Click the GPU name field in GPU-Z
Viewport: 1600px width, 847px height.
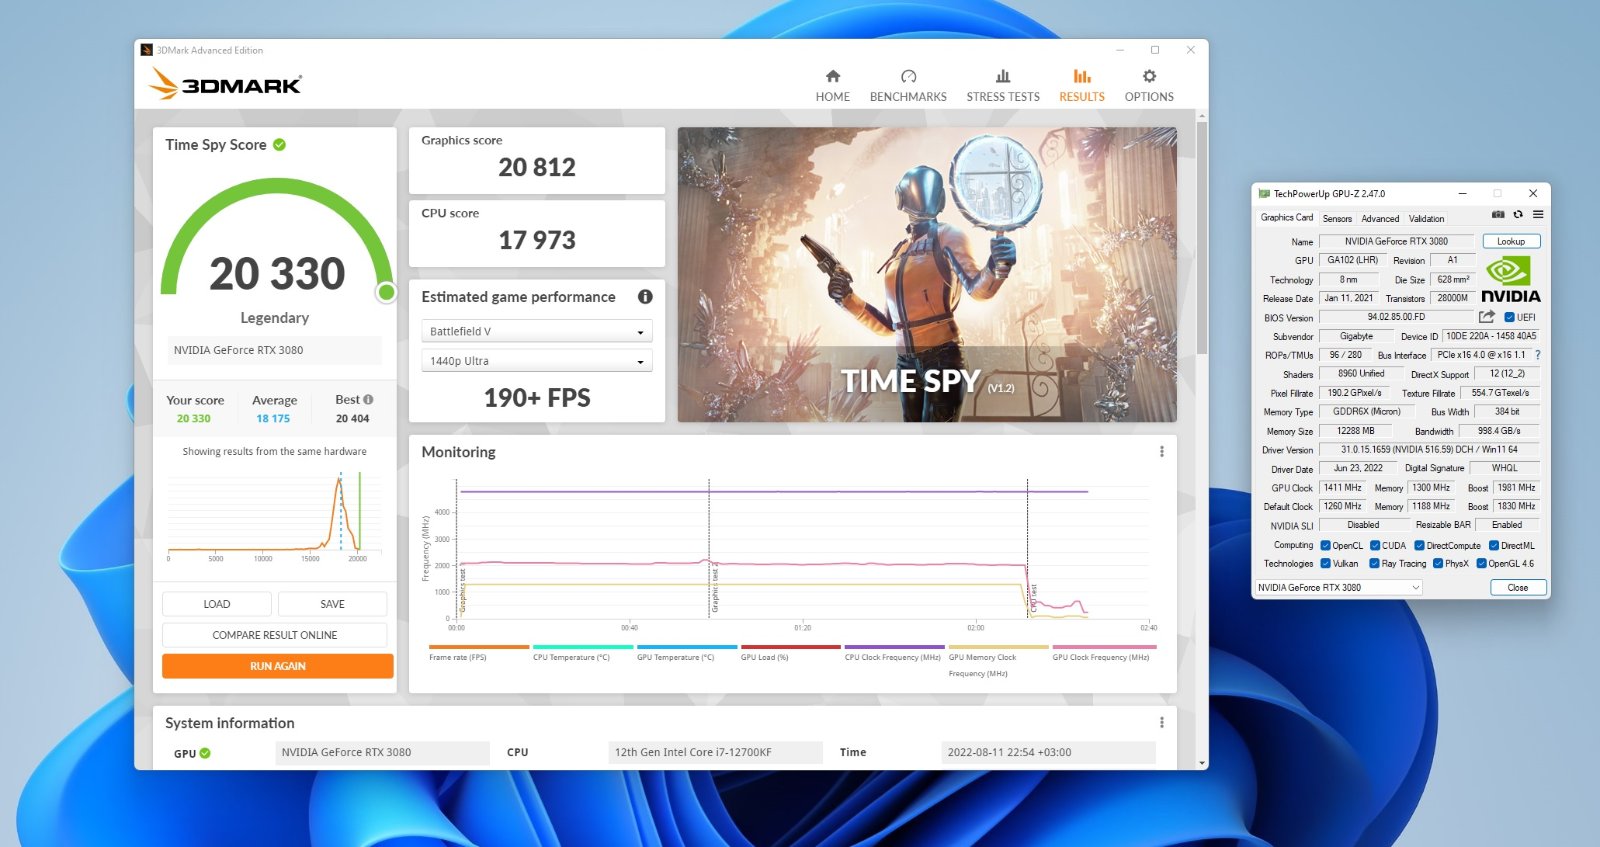(1396, 241)
